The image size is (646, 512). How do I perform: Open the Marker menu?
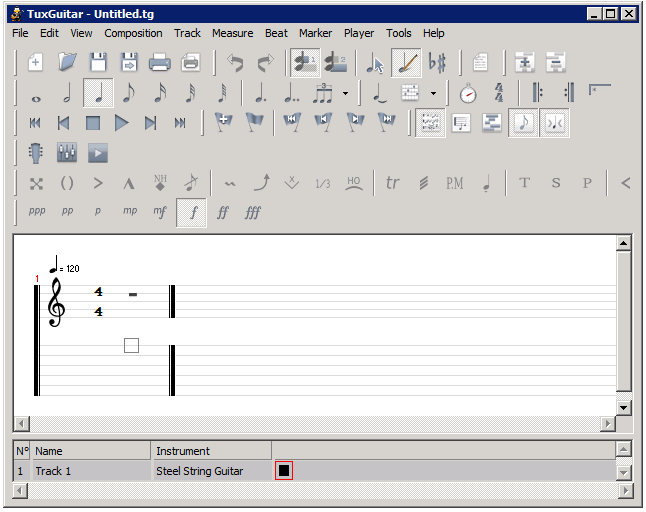pos(315,33)
